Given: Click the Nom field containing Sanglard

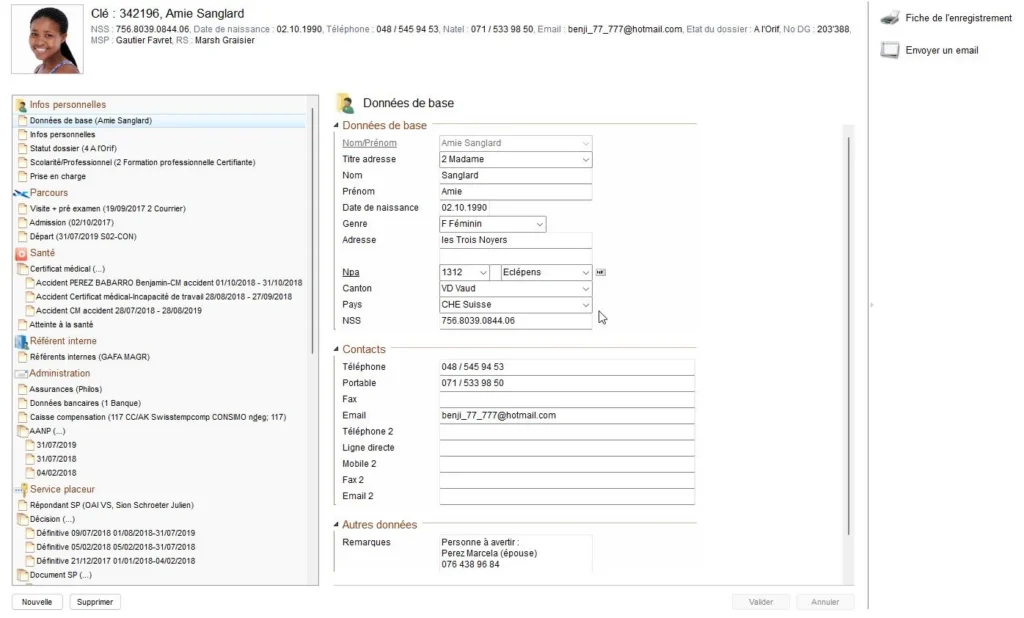Looking at the screenshot, I should (x=515, y=176).
